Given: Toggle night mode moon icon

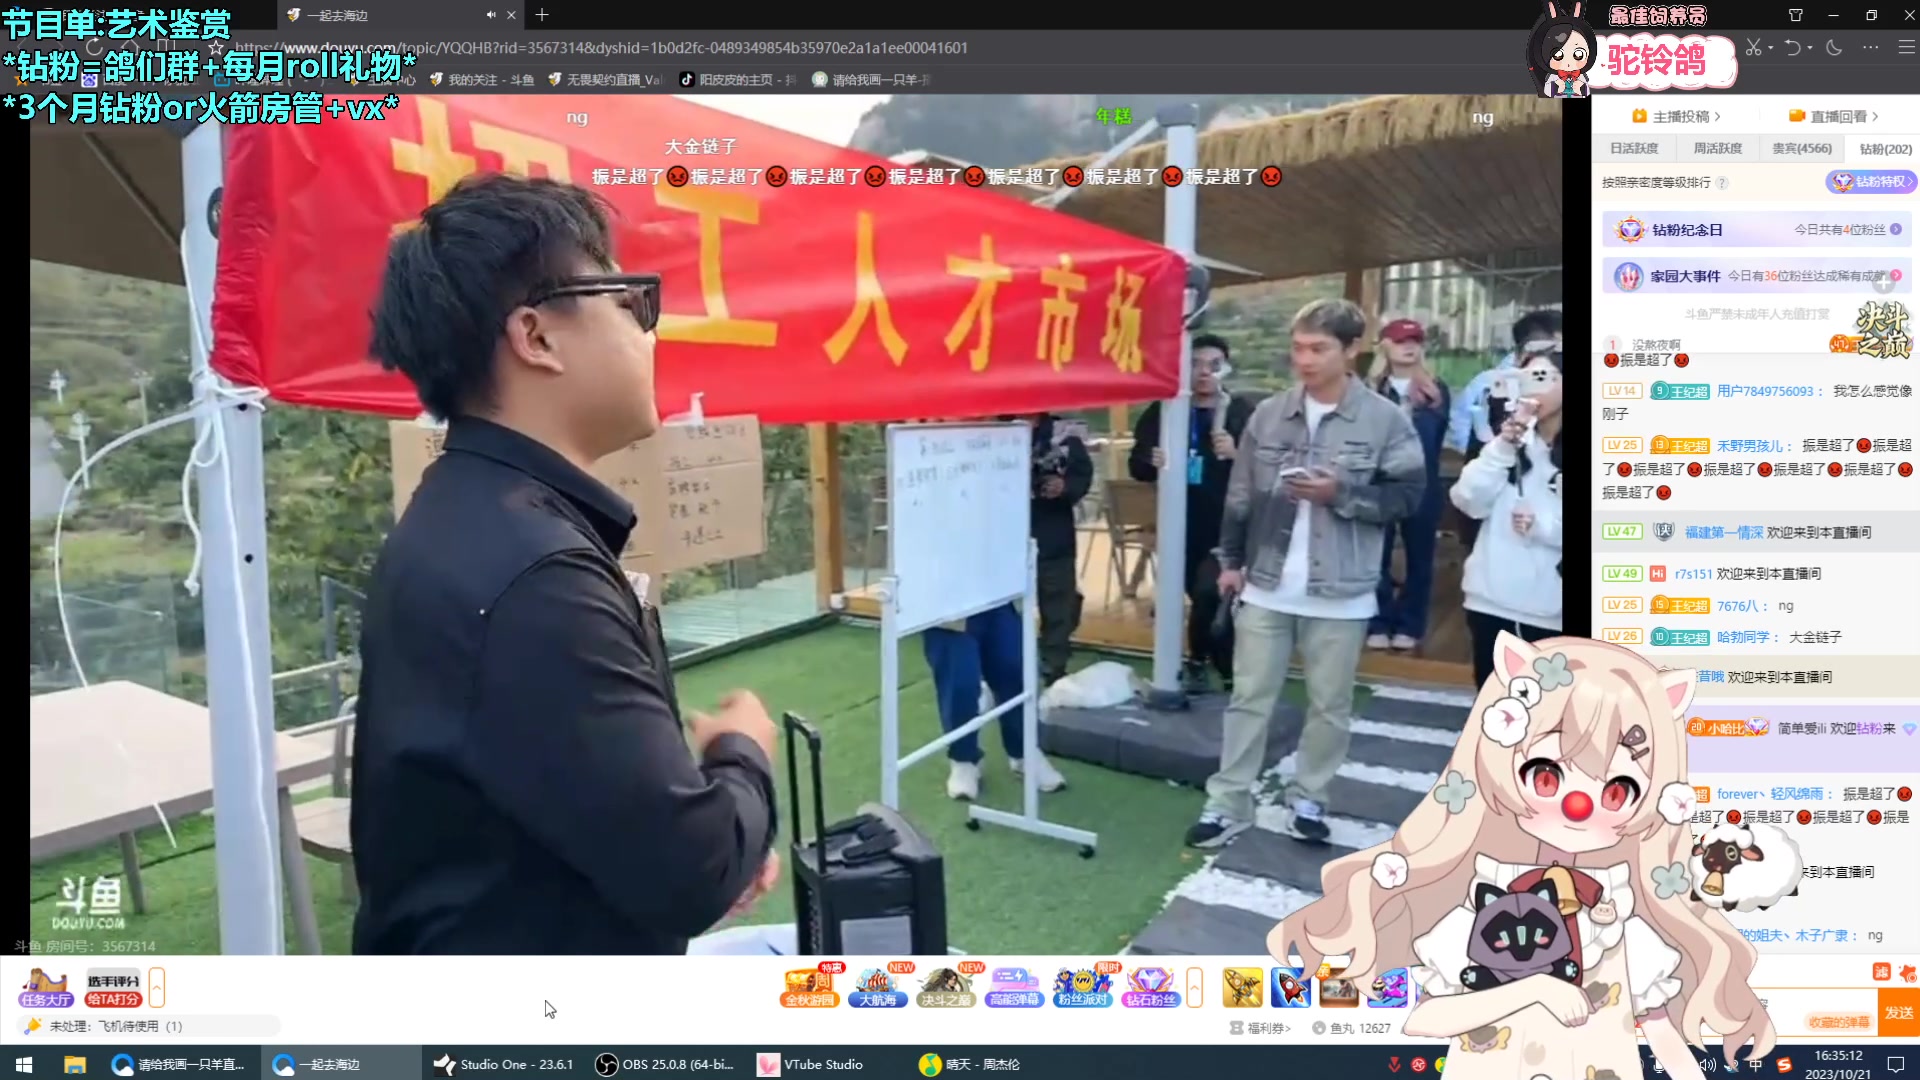Looking at the screenshot, I should [1834, 47].
